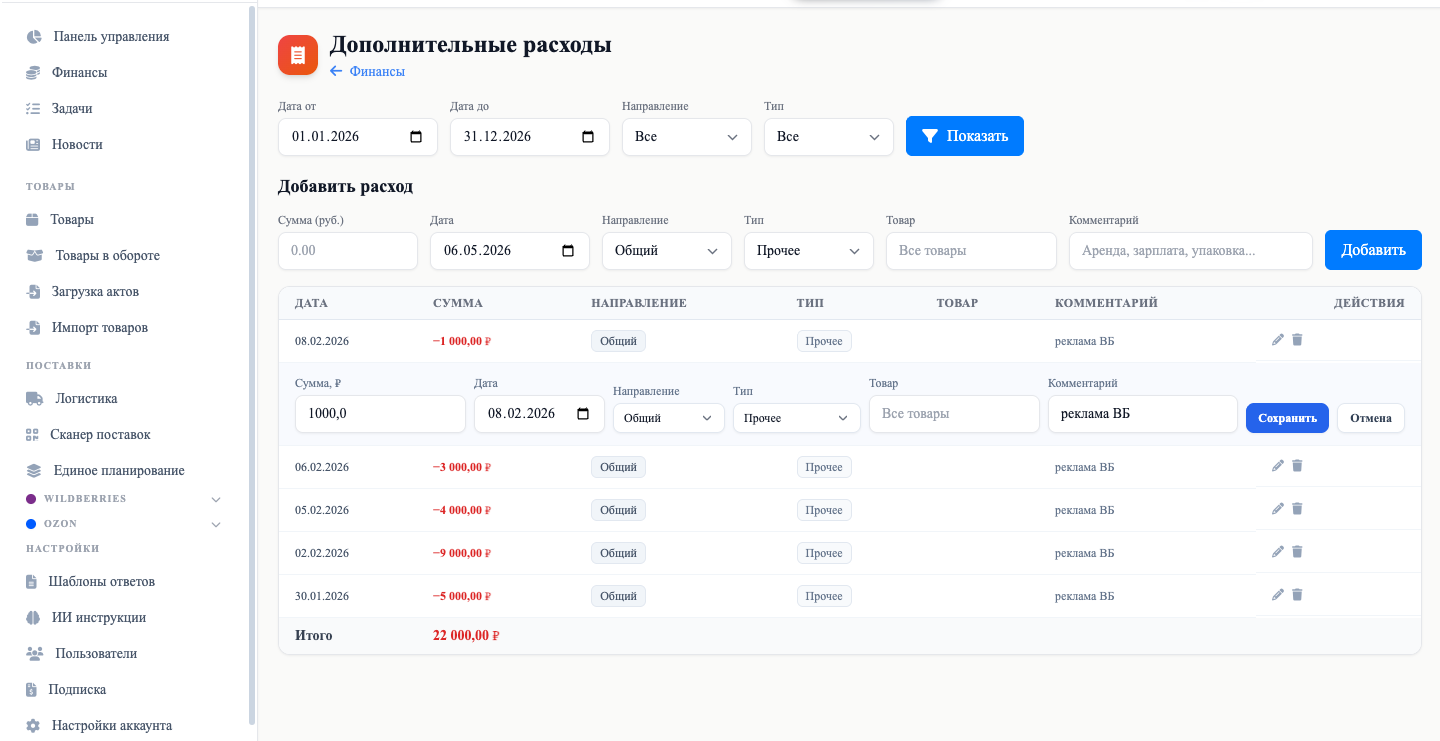Delete the 06.02.2026 expense with trash icon

point(1297,466)
